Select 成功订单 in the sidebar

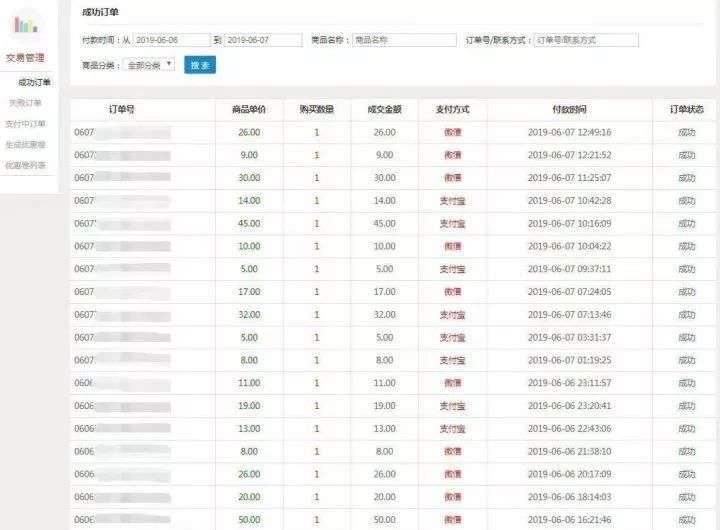(34, 83)
